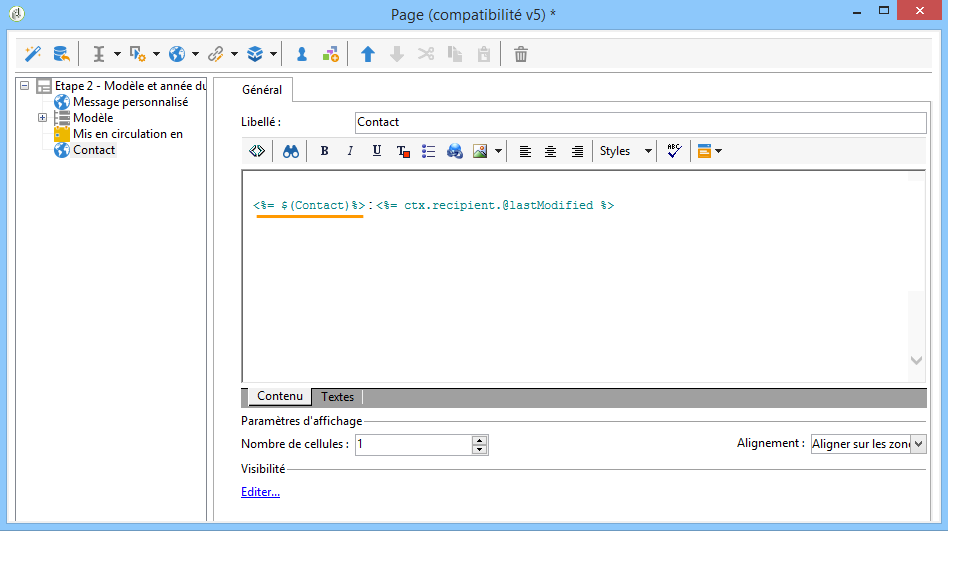Click the database with undo arrow icon
Viewport: 979px width, 561px height.
coord(61,54)
